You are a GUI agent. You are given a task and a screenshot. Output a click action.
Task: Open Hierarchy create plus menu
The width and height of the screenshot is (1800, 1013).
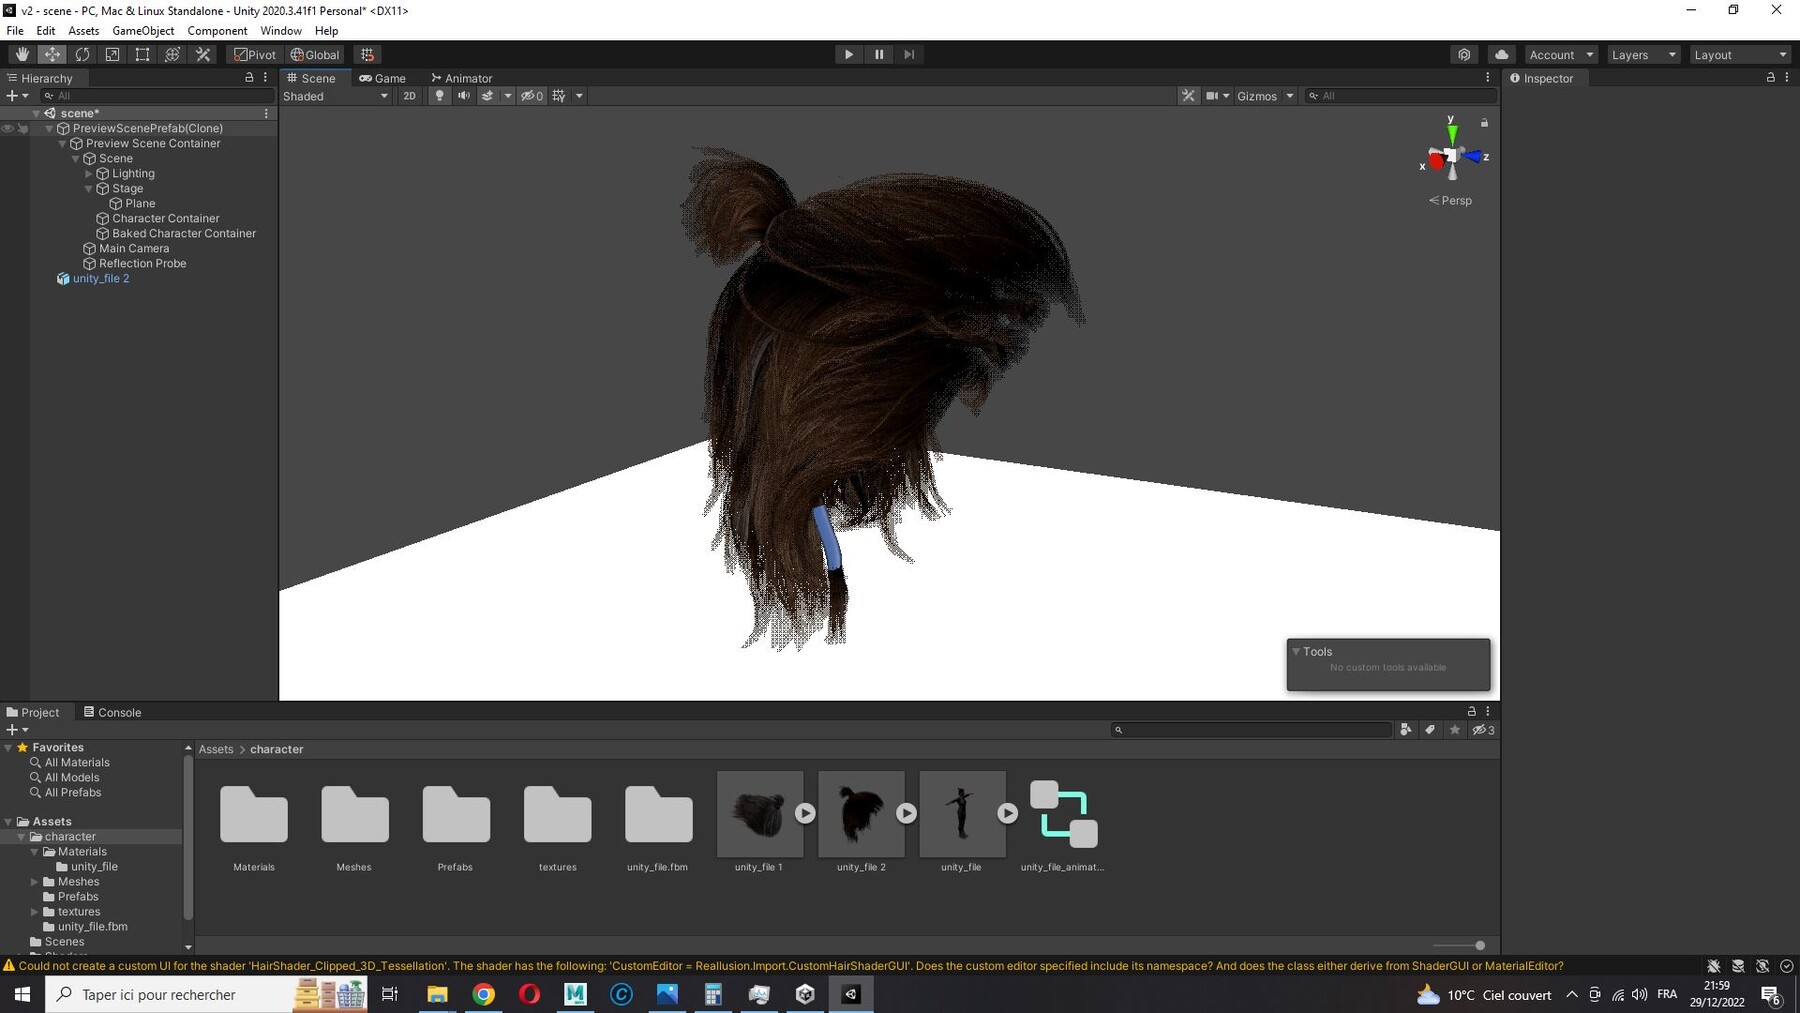pos(16,96)
